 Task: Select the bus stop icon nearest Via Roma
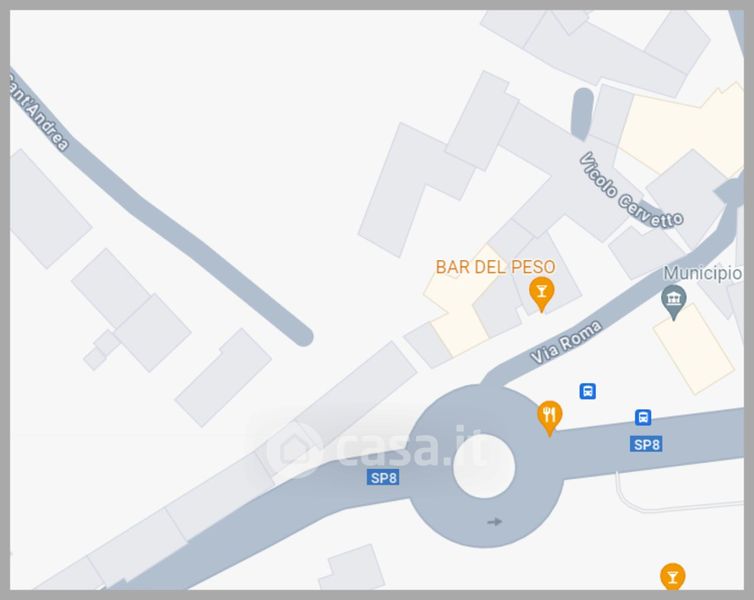[x=588, y=391]
